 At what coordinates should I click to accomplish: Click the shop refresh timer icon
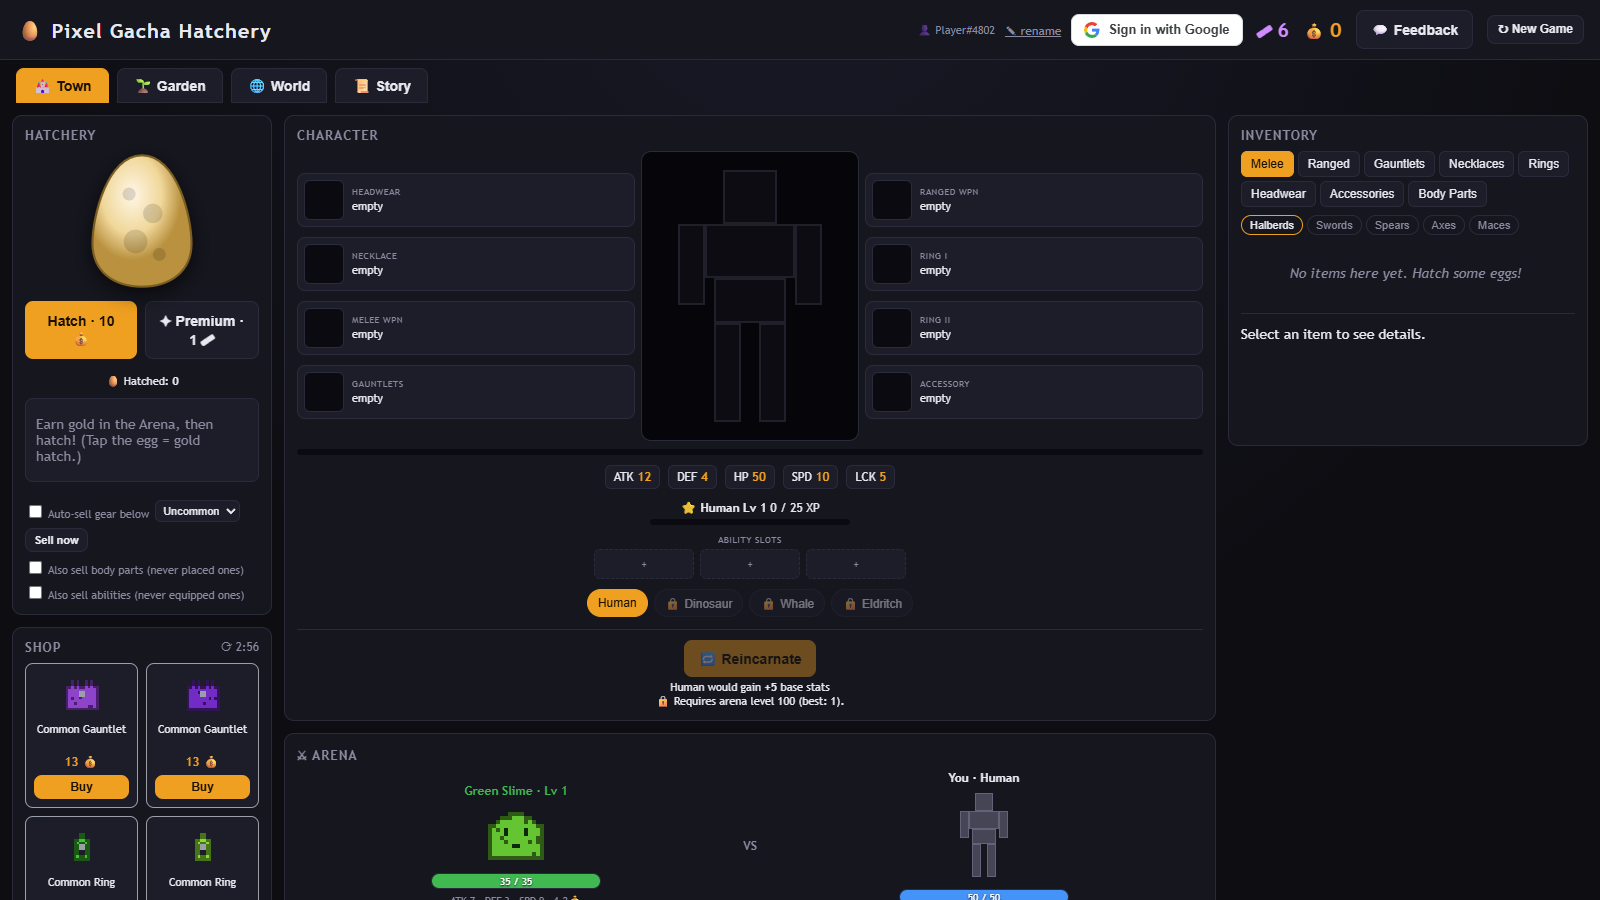(227, 647)
